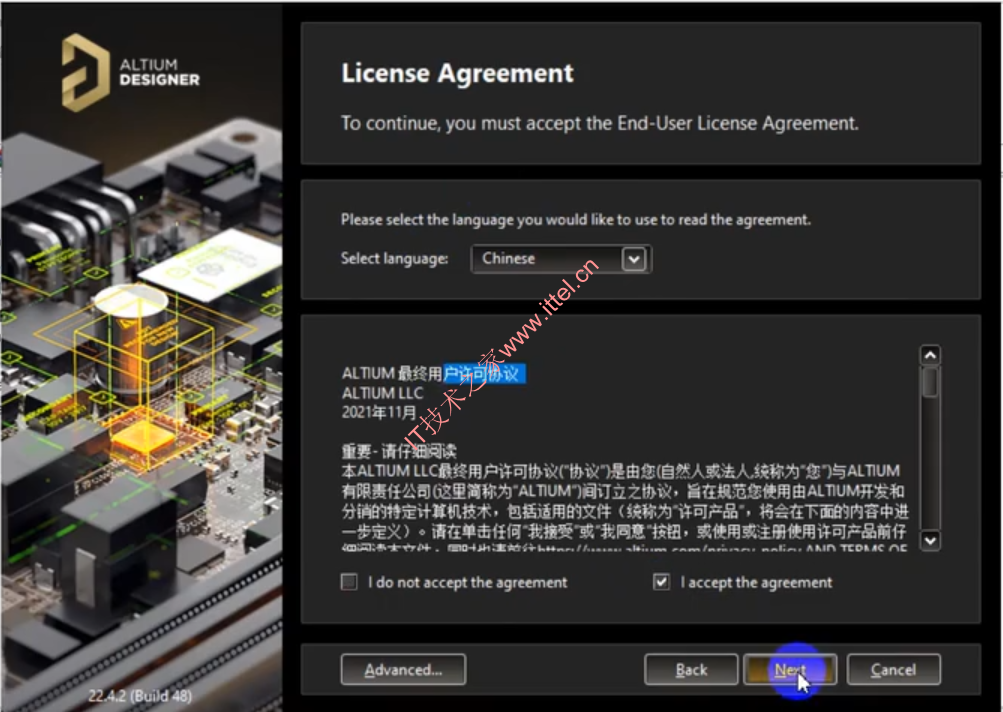Click the 'Select language:' label
1003x712 pixels.
[395, 258]
